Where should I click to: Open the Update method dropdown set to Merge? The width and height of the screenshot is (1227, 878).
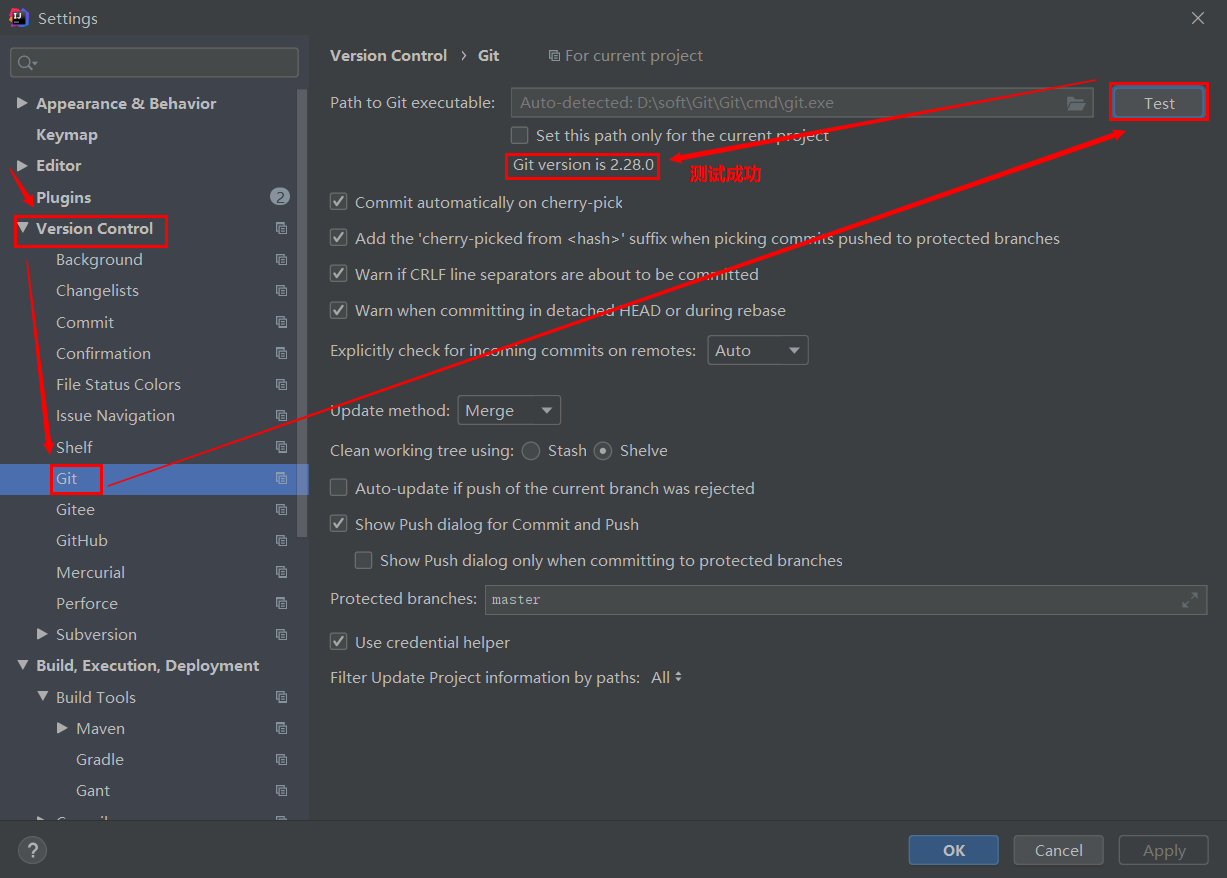coord(509,410)
